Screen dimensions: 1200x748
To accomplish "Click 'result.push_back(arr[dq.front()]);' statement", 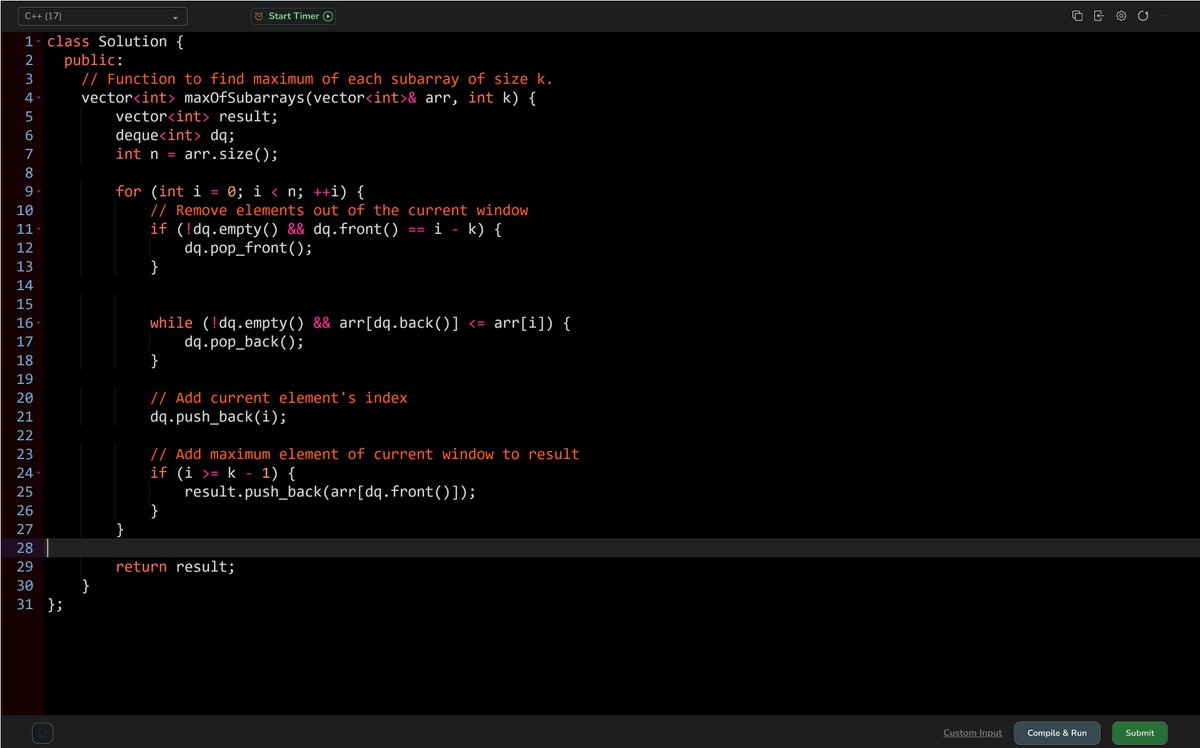I will point(330,492).
